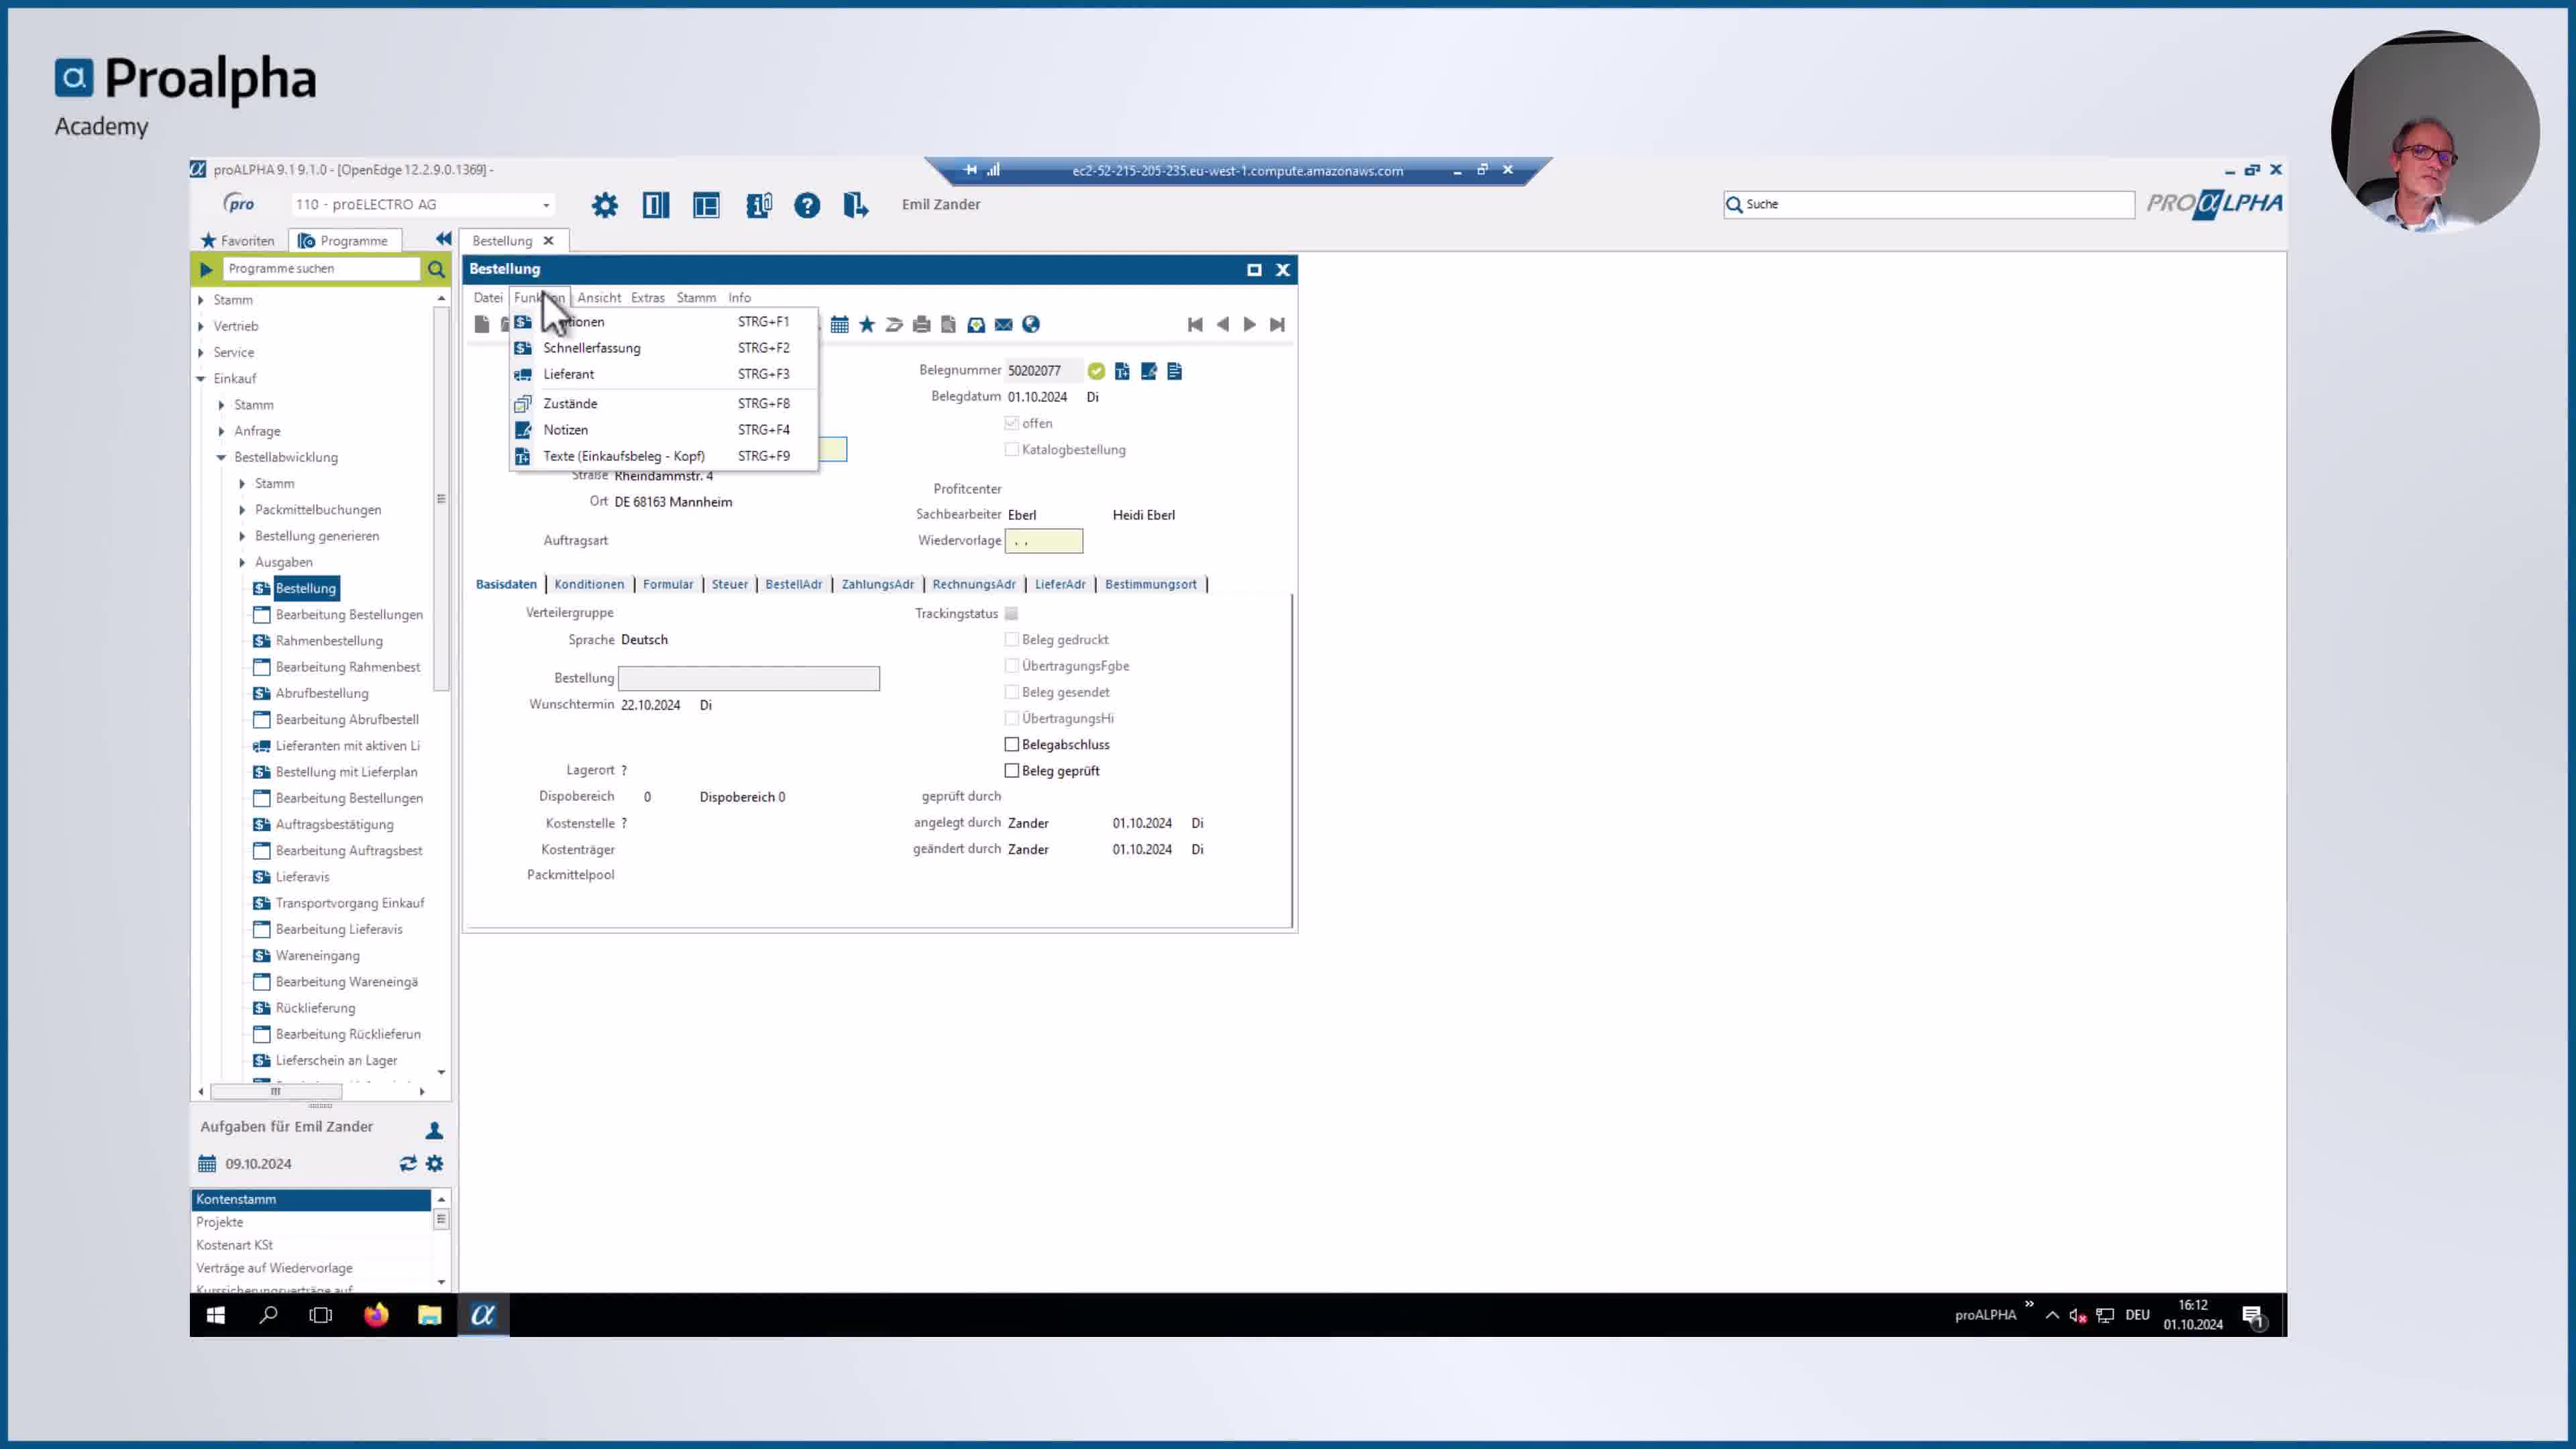Click the text T+ icon beside Belegnummer

1122,371
